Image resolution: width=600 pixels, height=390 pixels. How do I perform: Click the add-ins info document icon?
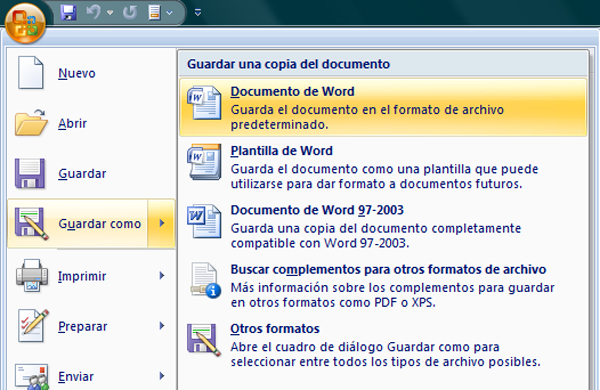click(205, 281)
